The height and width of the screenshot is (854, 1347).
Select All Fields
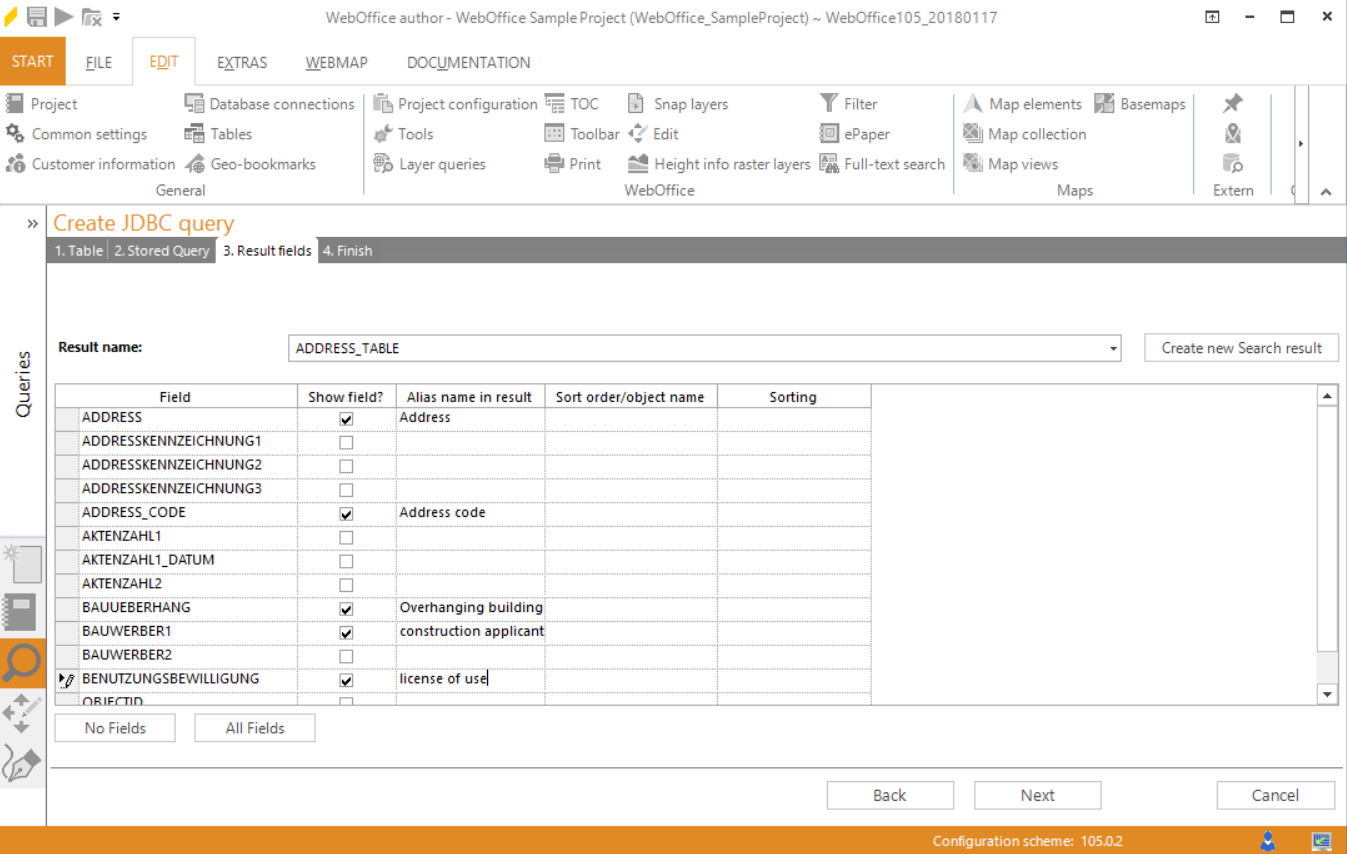254,727
